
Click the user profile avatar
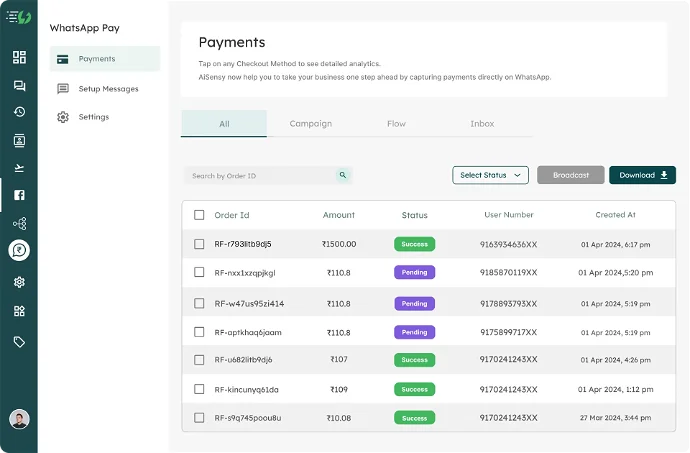19,419
